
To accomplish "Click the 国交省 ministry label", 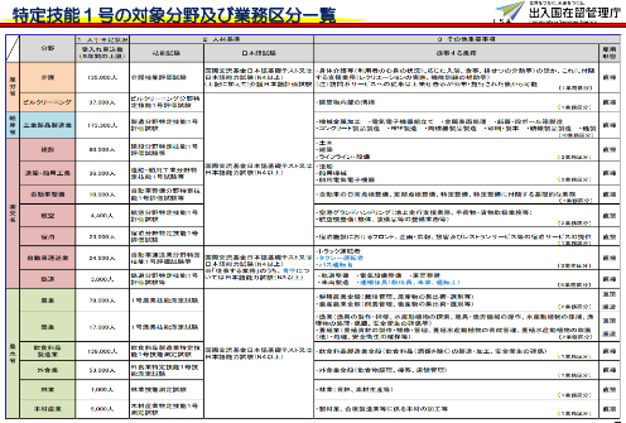I will 12,213.
